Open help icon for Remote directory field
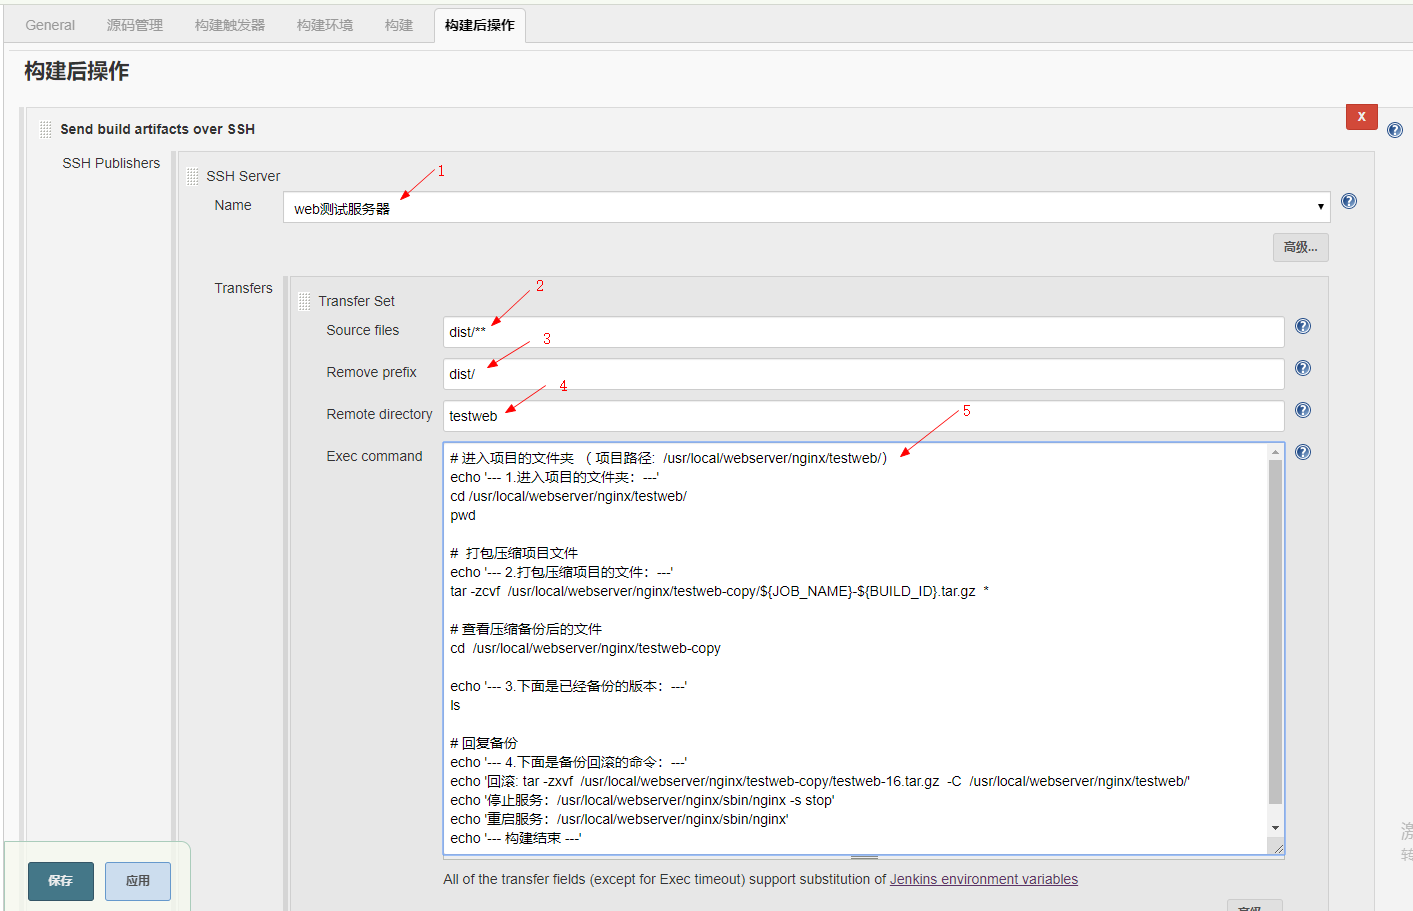Screen dimensions: 1413x911 click(1303, 410)
